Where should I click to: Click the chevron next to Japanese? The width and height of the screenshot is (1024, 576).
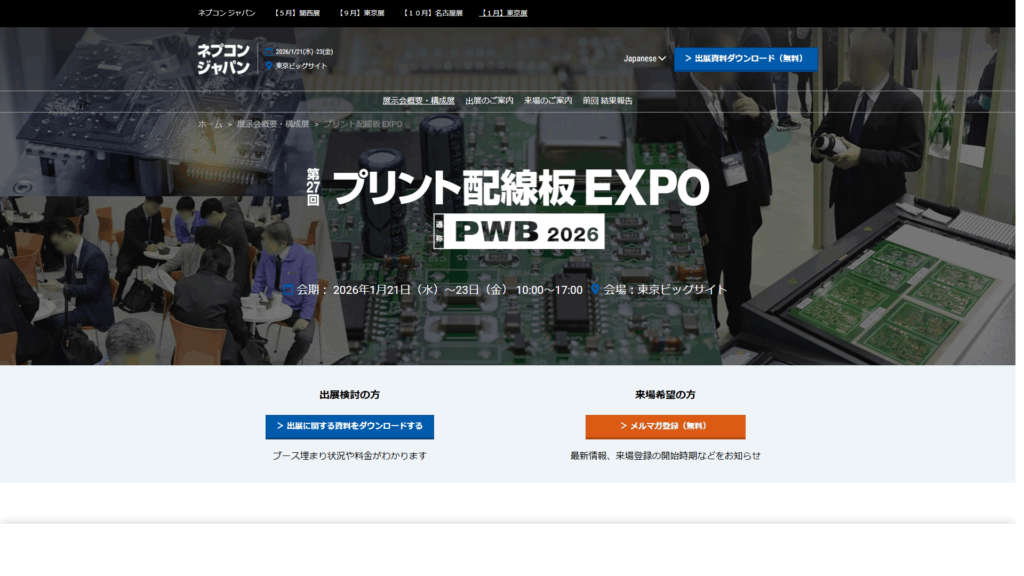[662, 59]
